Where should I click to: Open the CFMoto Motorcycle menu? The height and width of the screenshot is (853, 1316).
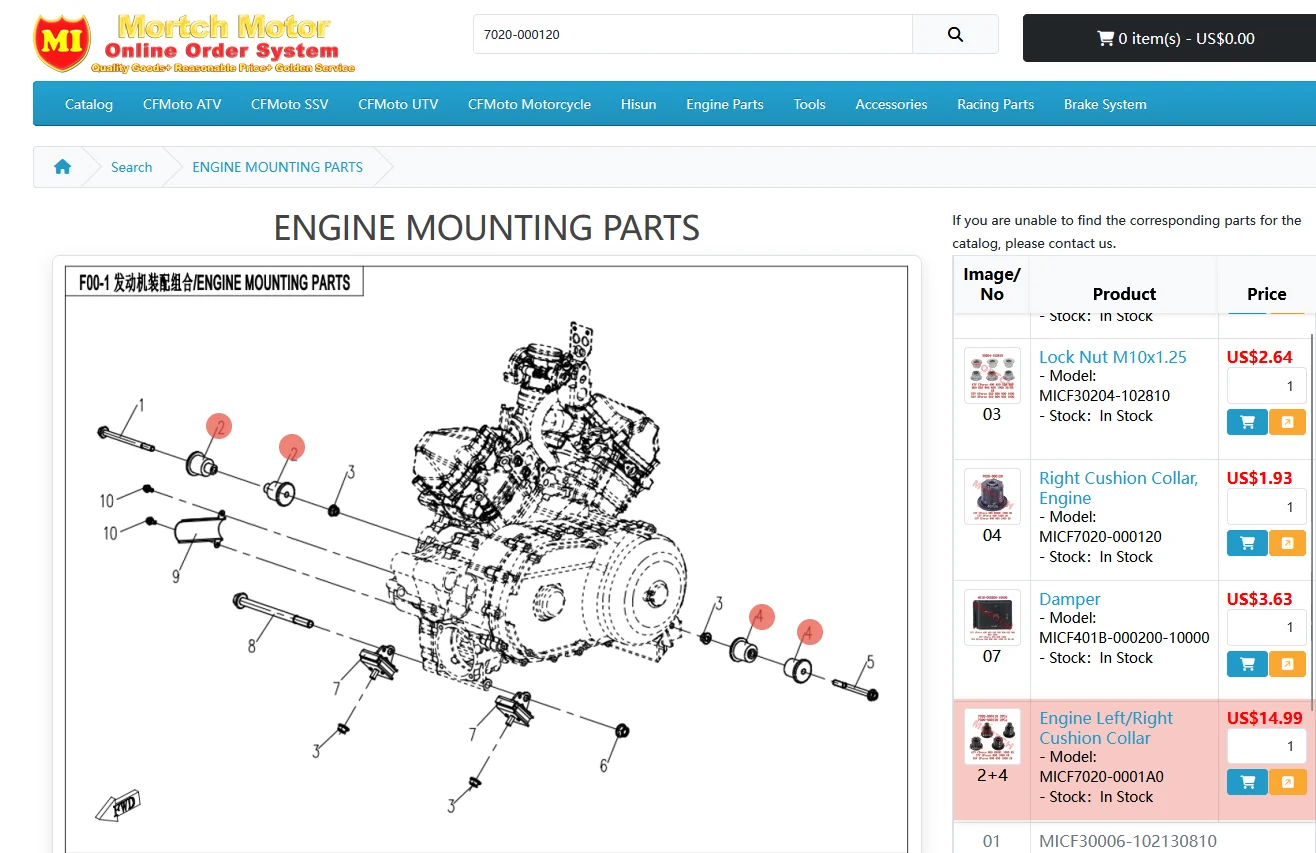click(x=529, y=104)
